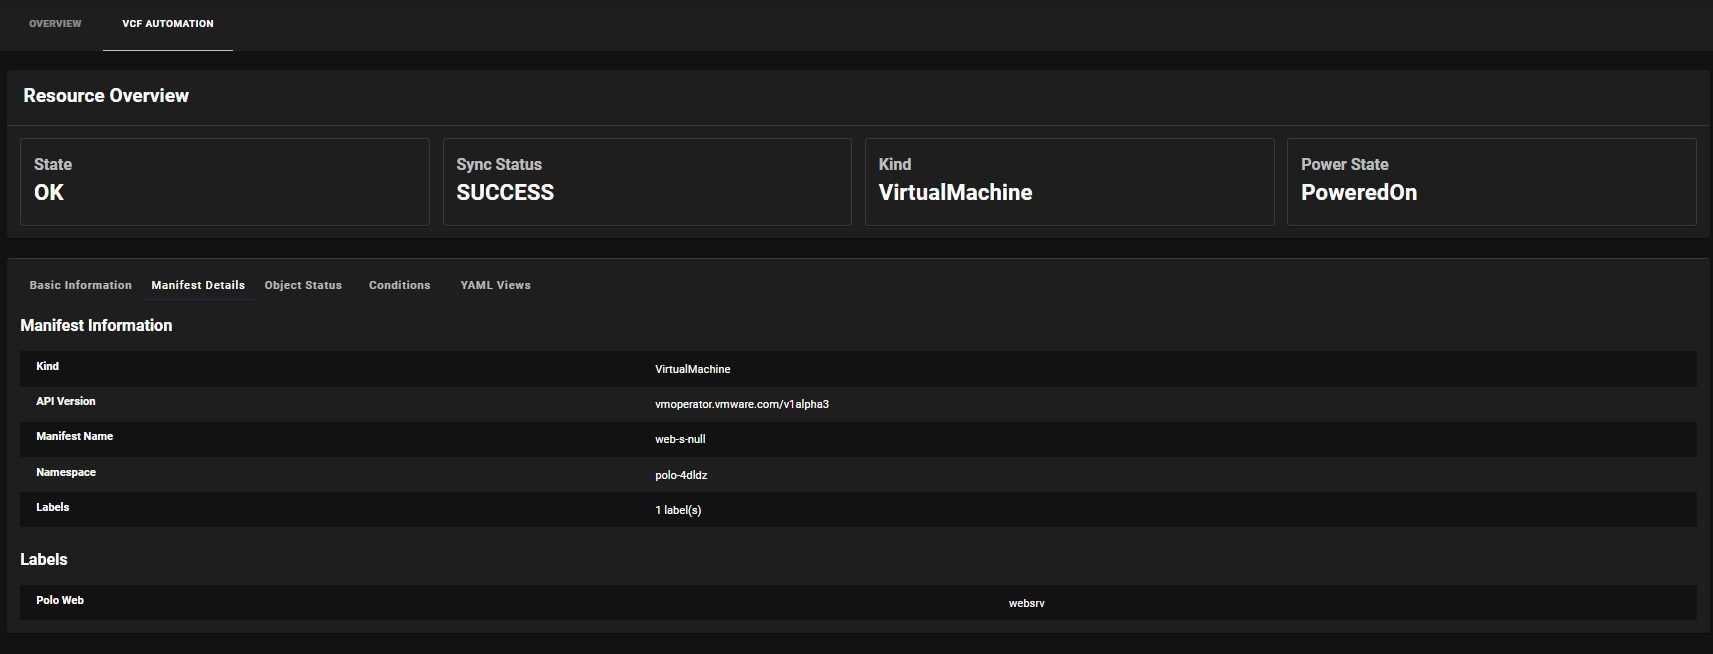The width and height of the screenshot is (1713, 654).
Task: Select the Labels row label in the manifest table
Action: pyautogui.click(x=53, y=507)
